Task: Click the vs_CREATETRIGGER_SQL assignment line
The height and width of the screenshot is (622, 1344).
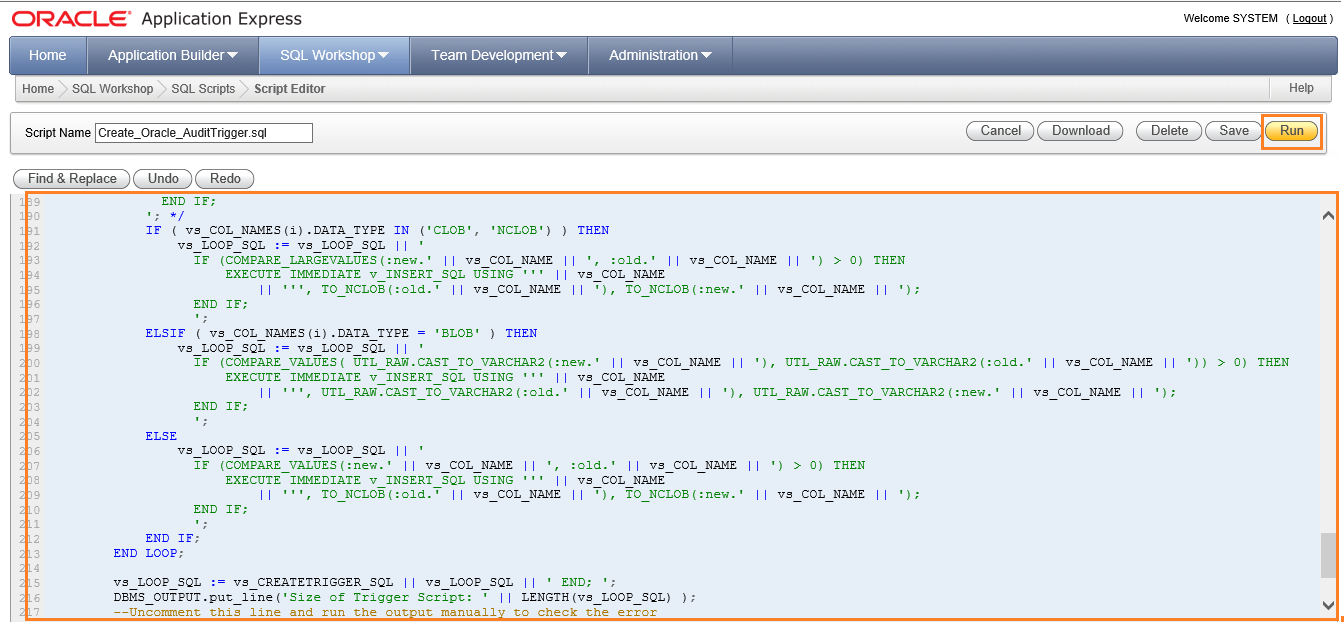Action: [365, 582]
